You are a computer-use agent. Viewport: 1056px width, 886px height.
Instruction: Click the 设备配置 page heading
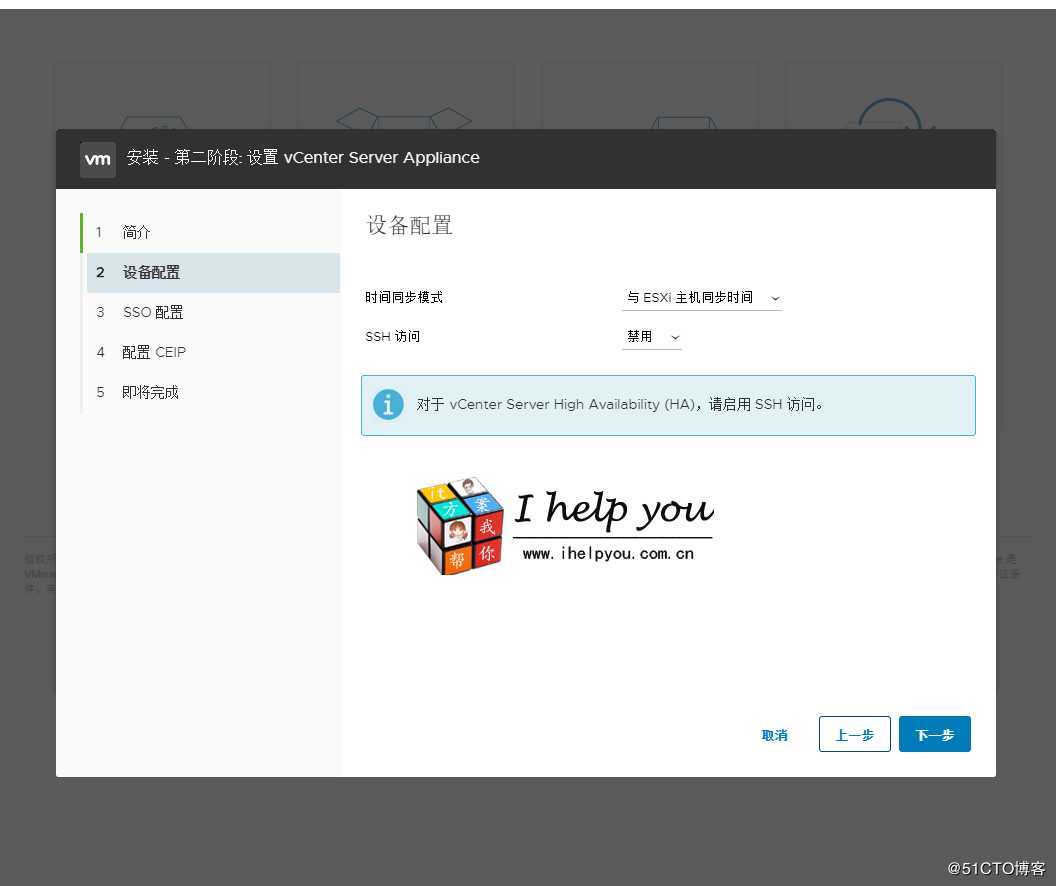pyautogui.click(x=409, y=225)
